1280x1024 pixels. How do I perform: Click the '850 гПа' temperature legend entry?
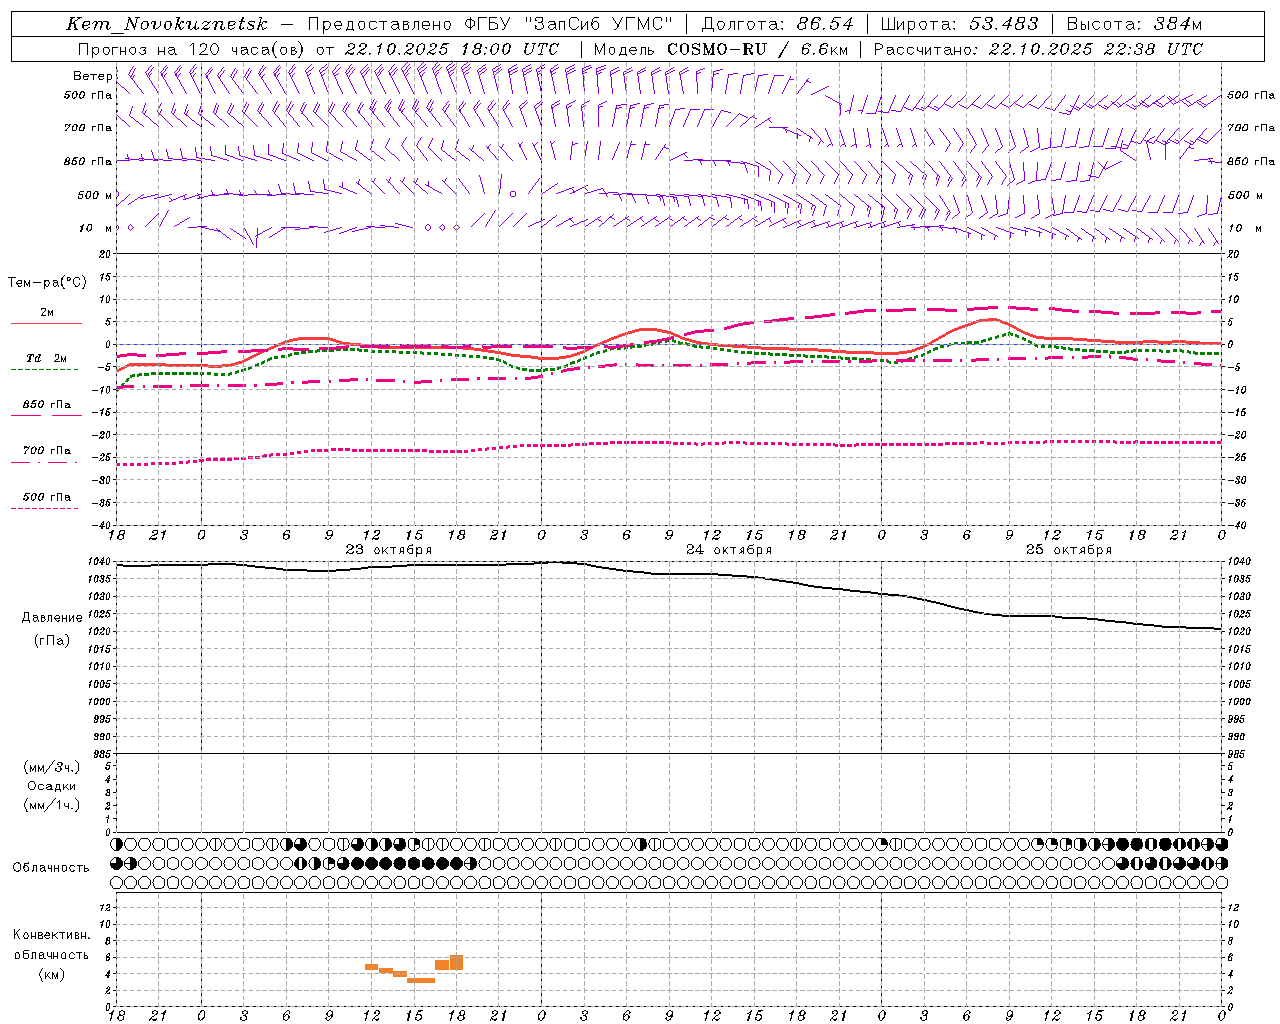click(46, 404)
